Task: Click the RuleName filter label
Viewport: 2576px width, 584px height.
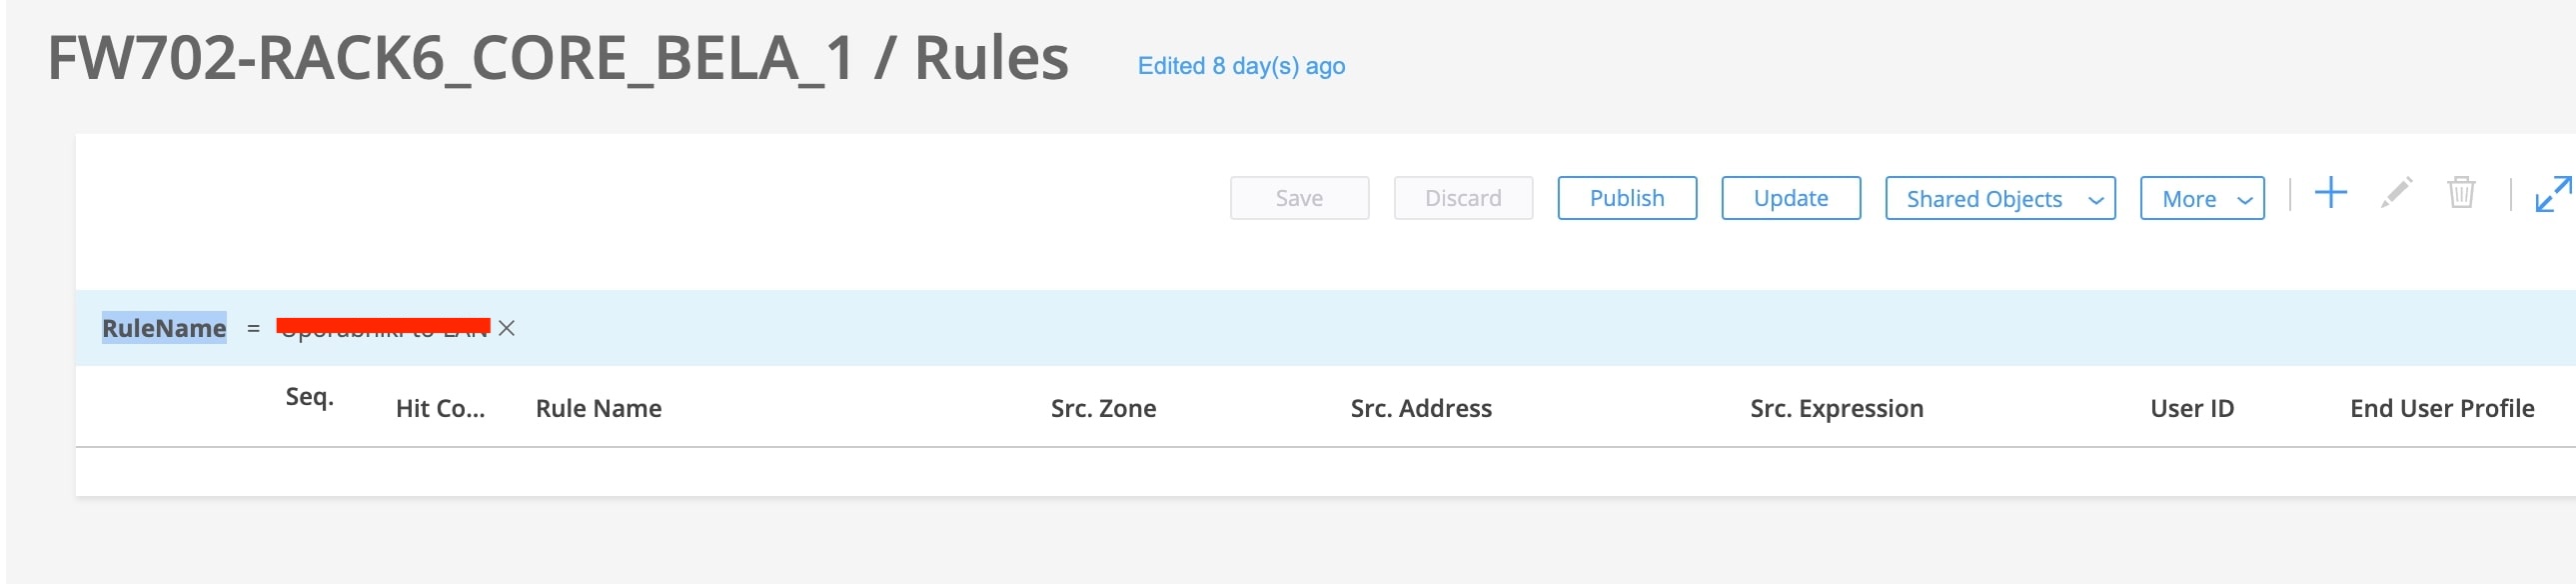Action: [x=164, y=328]
